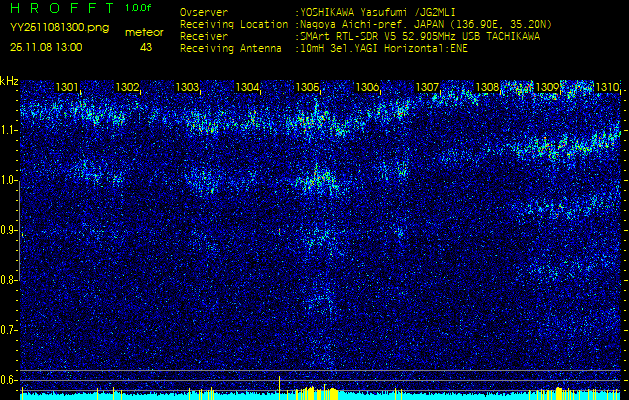Viewport: 629px width, 400px height.
Task: Select the 0.7 kHz frequency axis label
Action: click(x=9, y=330)
